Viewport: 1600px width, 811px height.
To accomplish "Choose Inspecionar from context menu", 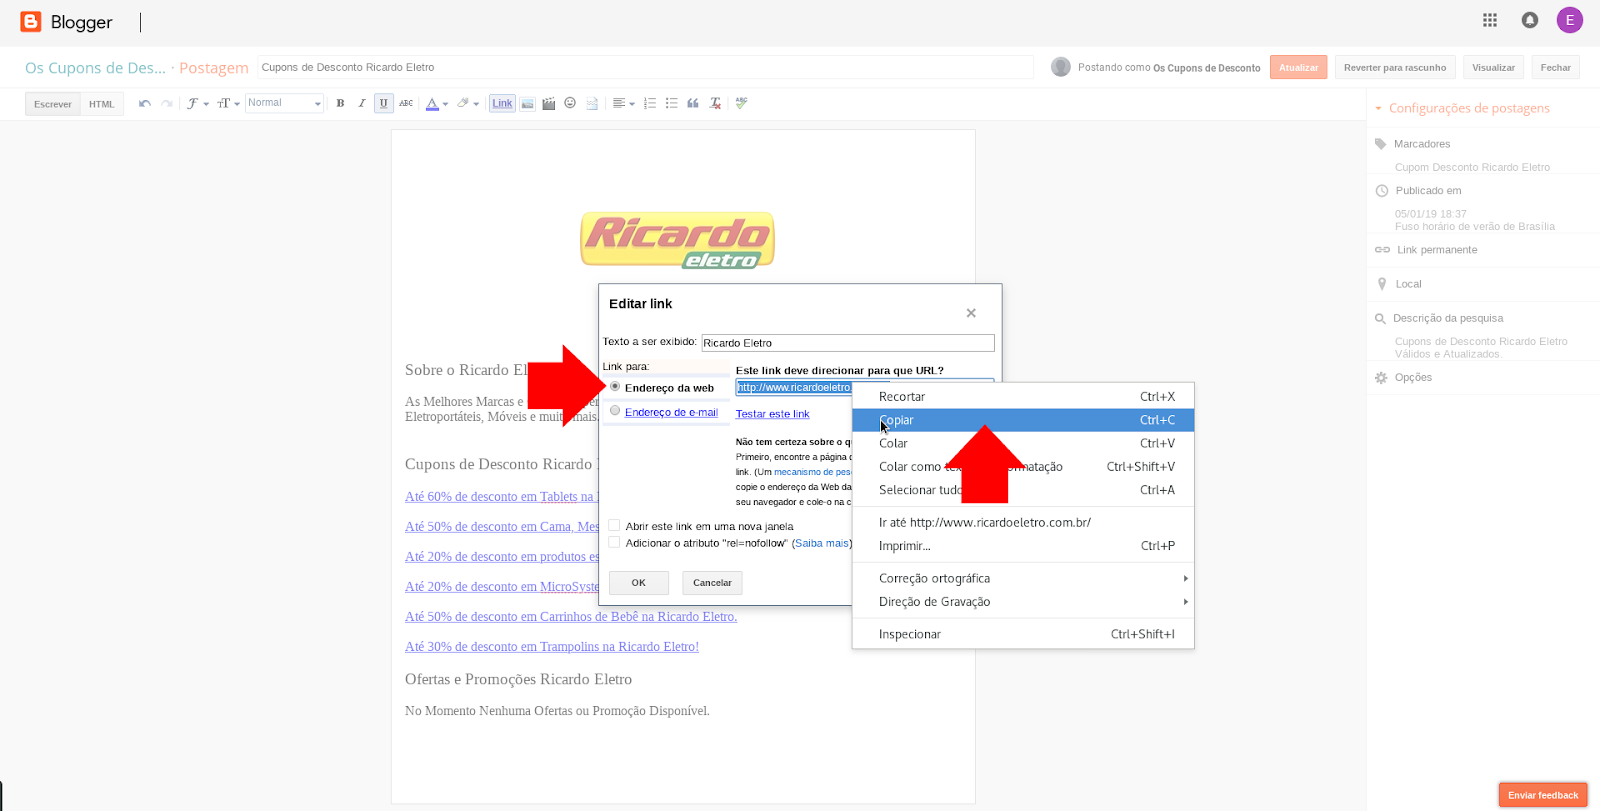I will (x=1023, y=634).
